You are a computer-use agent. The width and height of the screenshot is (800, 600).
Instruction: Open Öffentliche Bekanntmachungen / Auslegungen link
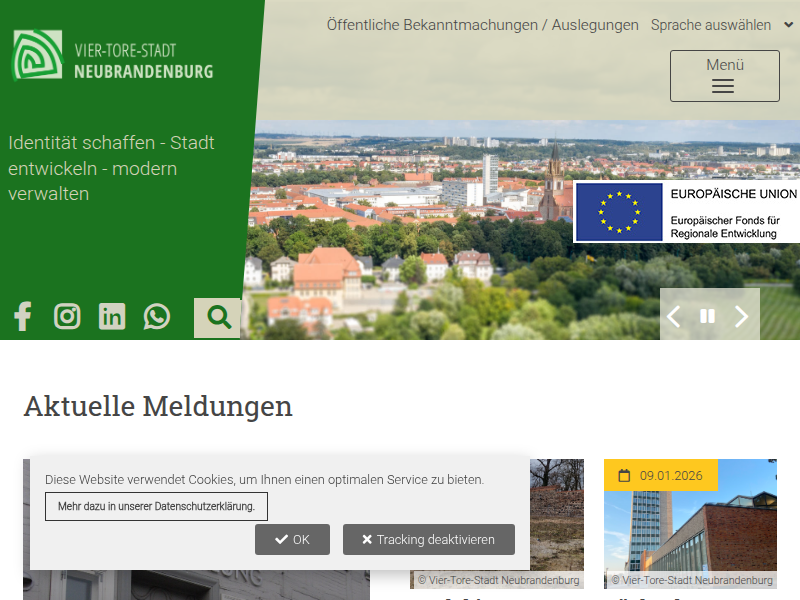tap(482, 25)
